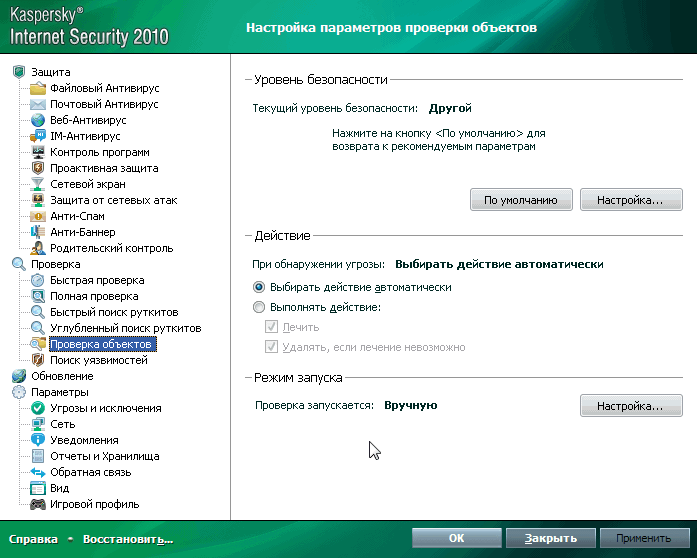Select Параметры root item

(60, 392)
